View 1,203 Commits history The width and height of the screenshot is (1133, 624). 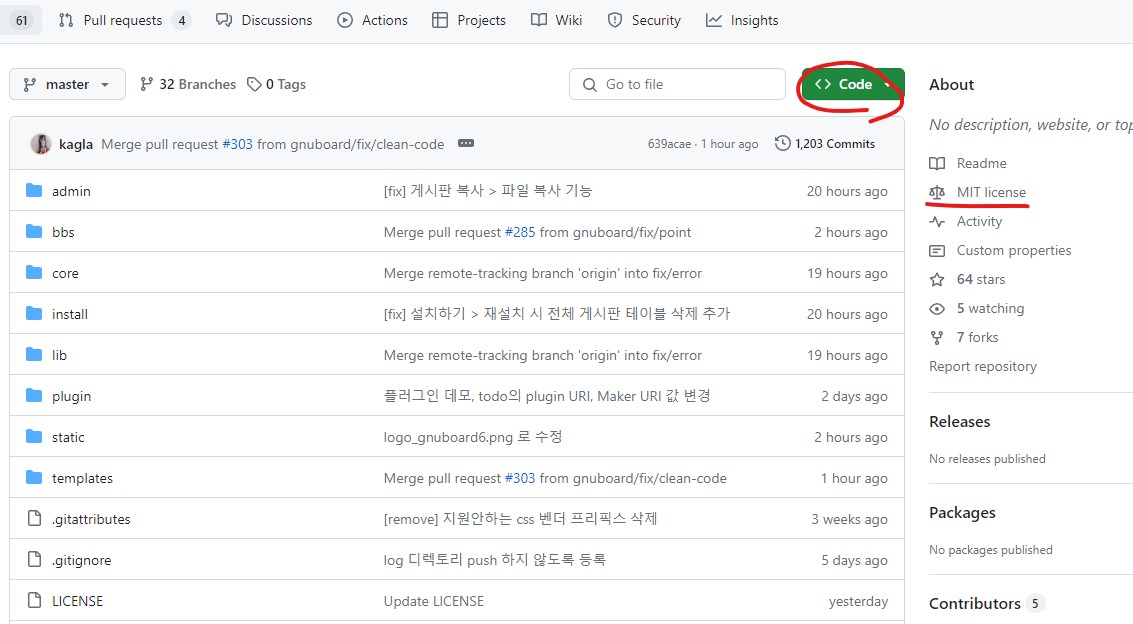point(824,144)
